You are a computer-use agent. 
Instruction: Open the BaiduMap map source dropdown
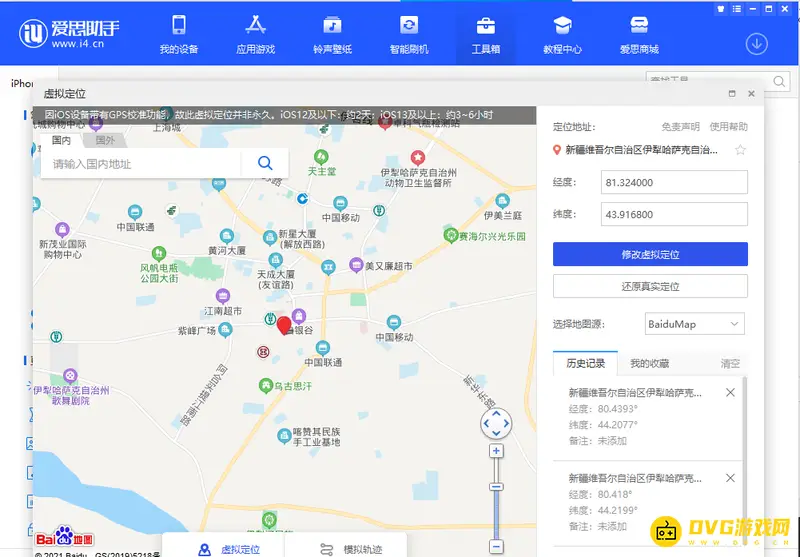[x=694, y=324]
